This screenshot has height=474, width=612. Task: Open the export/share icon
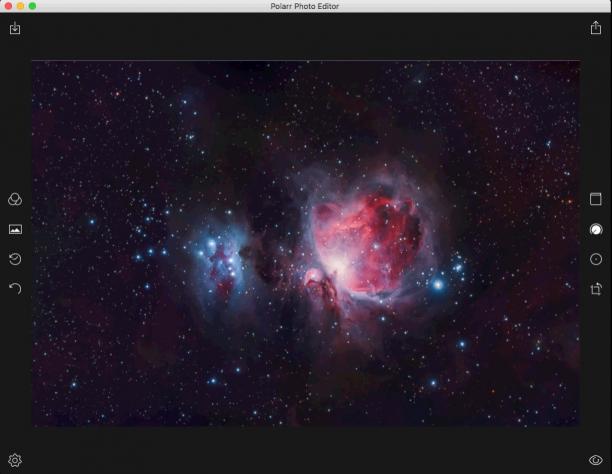click(596, 28)
